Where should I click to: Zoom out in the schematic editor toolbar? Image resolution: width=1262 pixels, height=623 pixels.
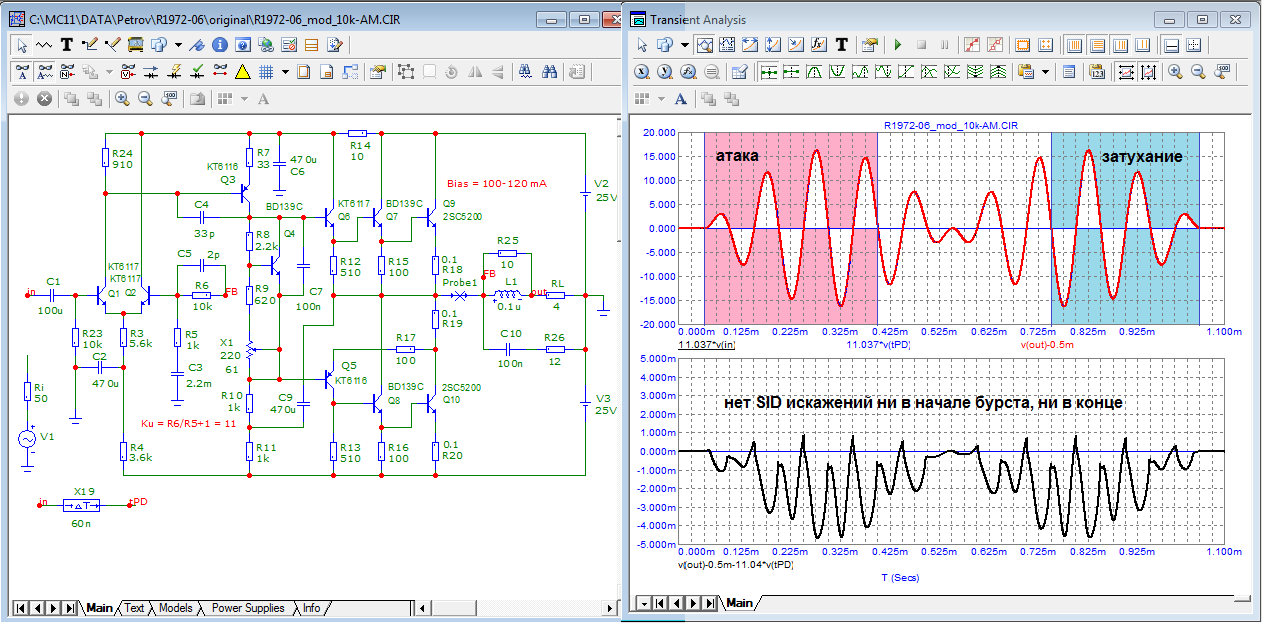[145, 99]
